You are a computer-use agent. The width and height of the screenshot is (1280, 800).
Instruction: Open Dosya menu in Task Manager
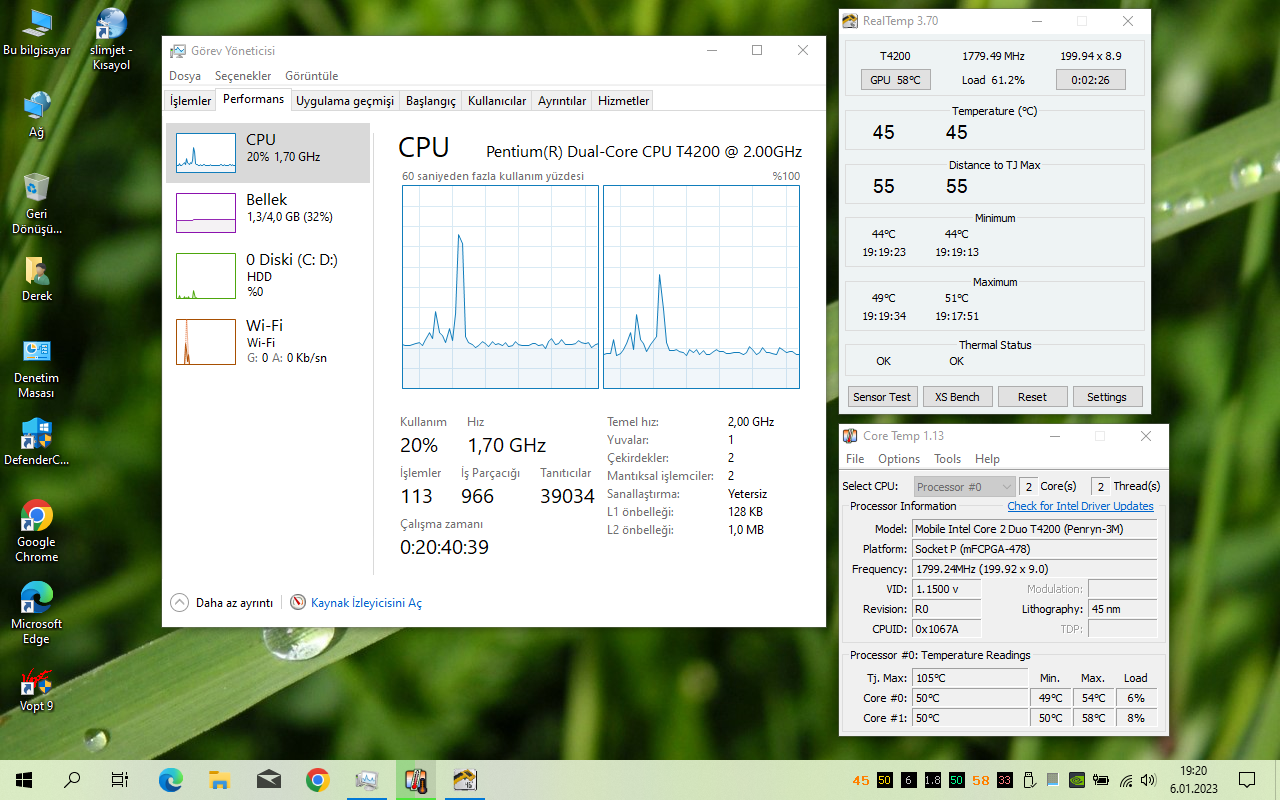pos(185,76)
